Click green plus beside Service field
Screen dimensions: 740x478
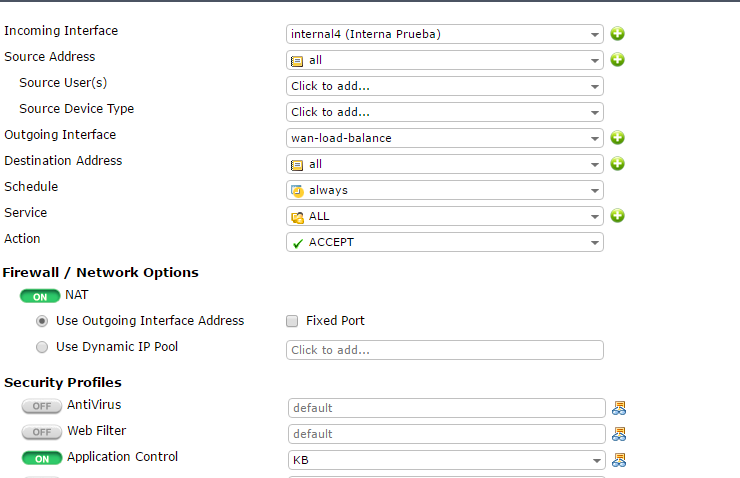pyautogui.click(x=618, y=216)
